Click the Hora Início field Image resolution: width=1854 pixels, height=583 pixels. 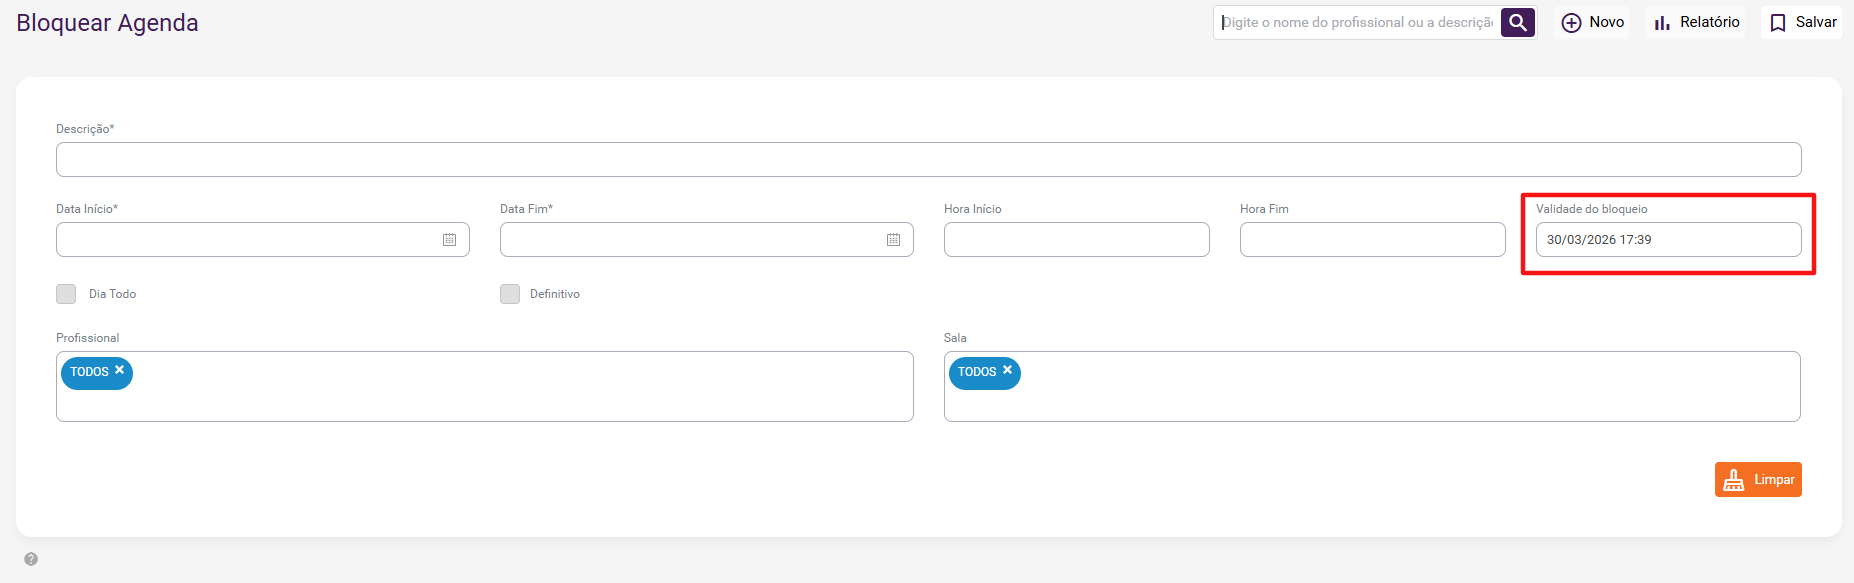[1076, 240]
